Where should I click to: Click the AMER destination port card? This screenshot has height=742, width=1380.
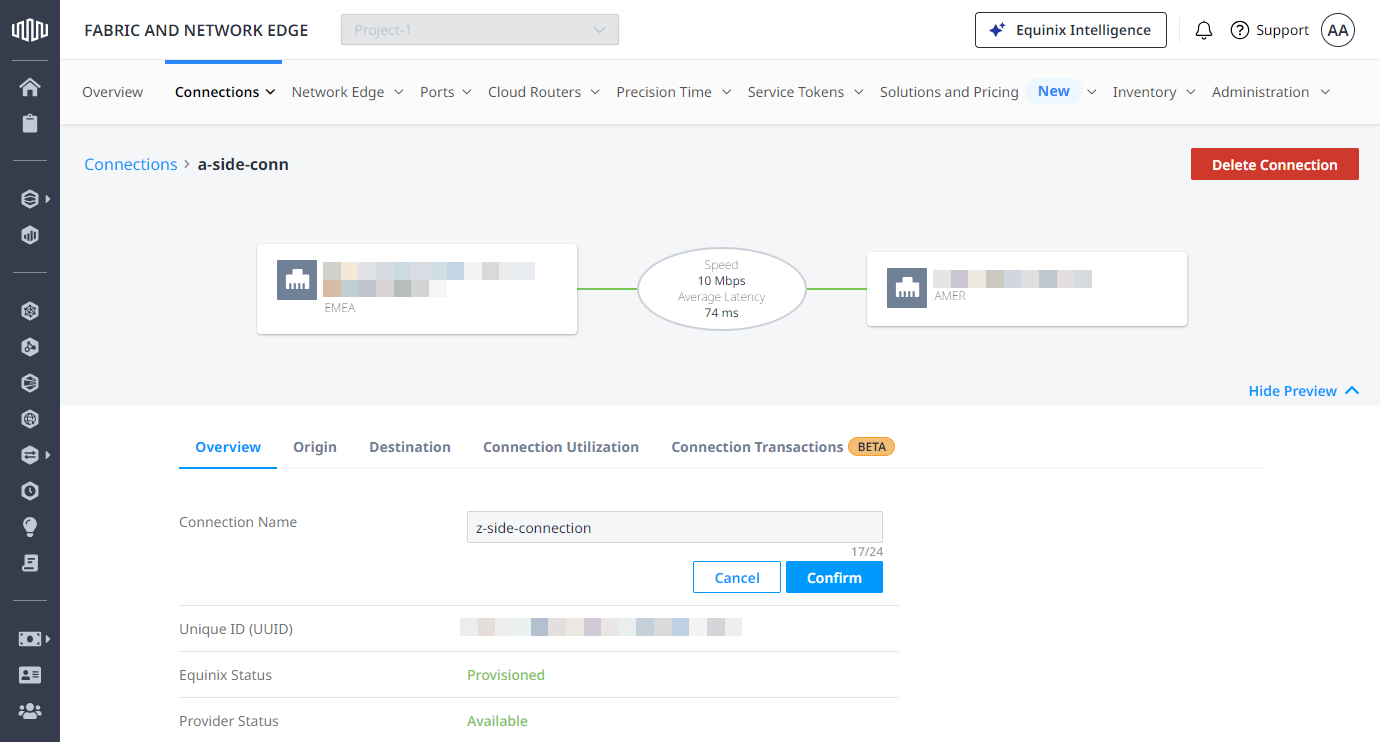pyautogui.click(x=1027, y=288)
